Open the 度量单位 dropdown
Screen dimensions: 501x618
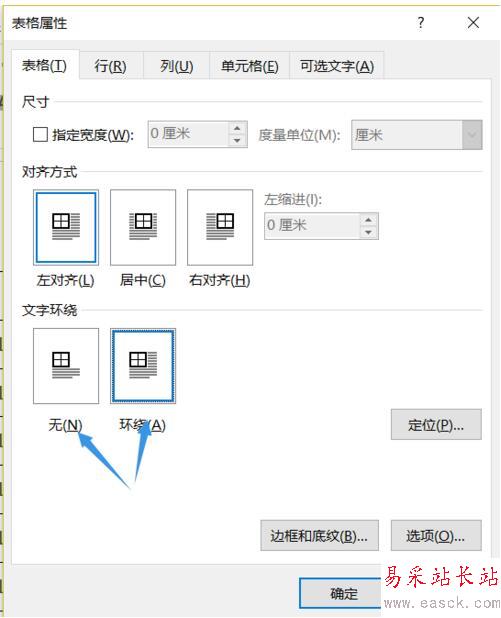click(472, 135)
